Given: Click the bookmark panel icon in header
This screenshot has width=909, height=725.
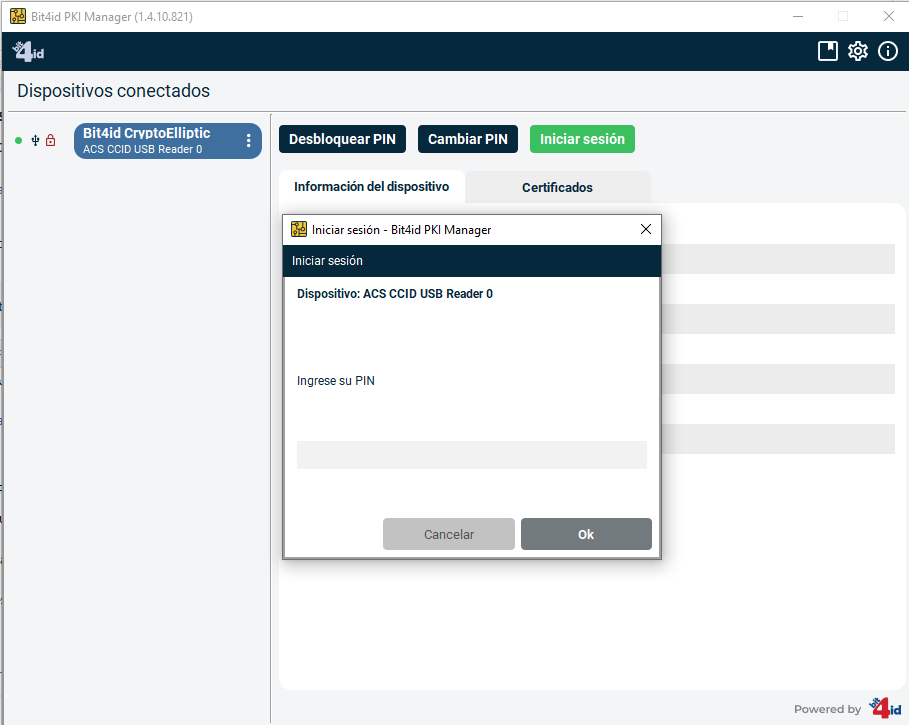Looking at the screenshot, I should [x=827, y=51].
